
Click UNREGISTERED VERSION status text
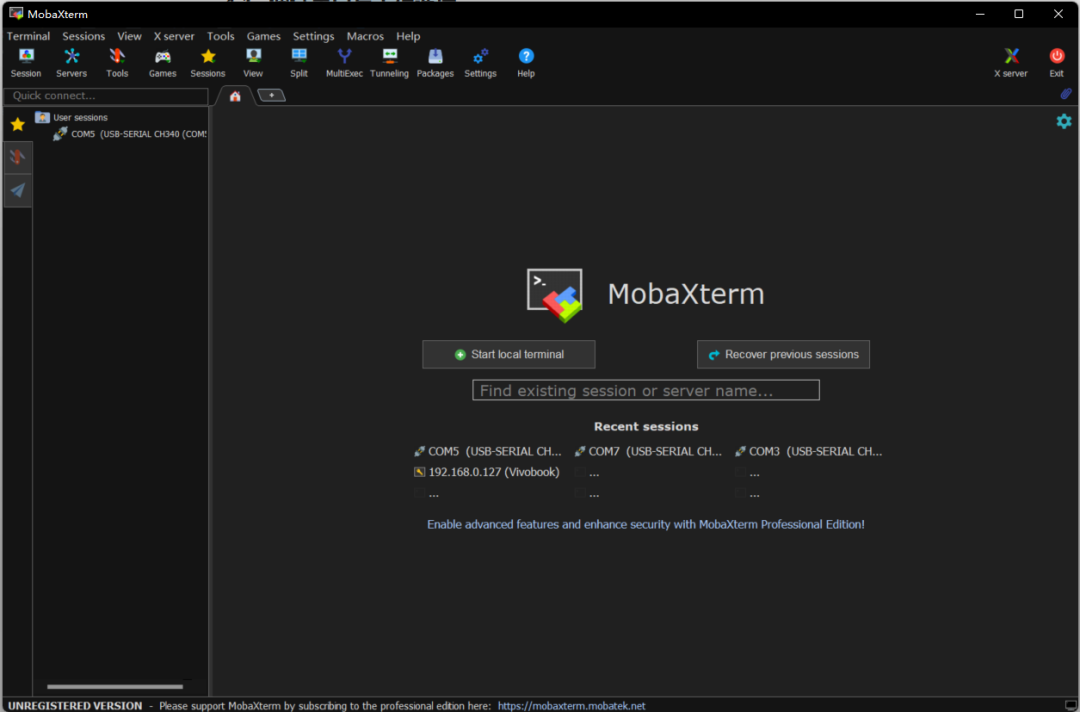coord(75,705)
